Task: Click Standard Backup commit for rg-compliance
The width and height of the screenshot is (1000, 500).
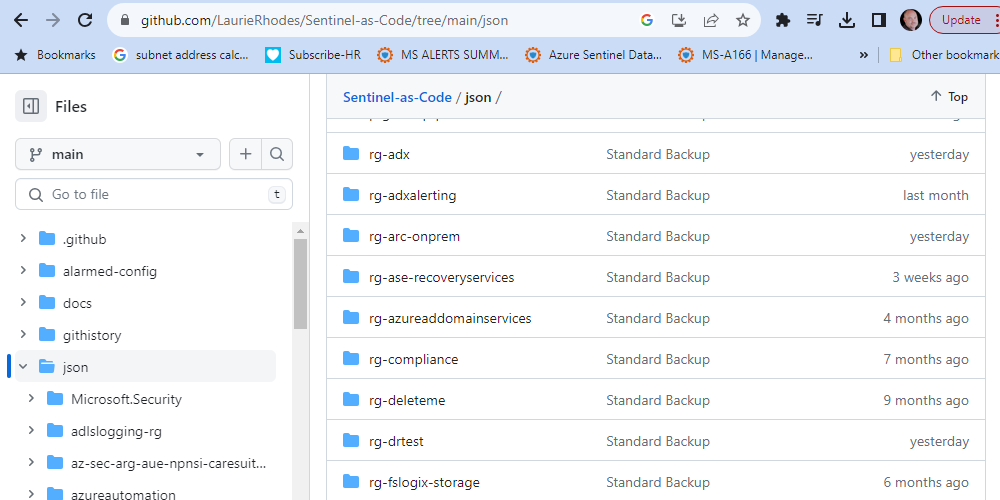Action: tap(658, 359)
